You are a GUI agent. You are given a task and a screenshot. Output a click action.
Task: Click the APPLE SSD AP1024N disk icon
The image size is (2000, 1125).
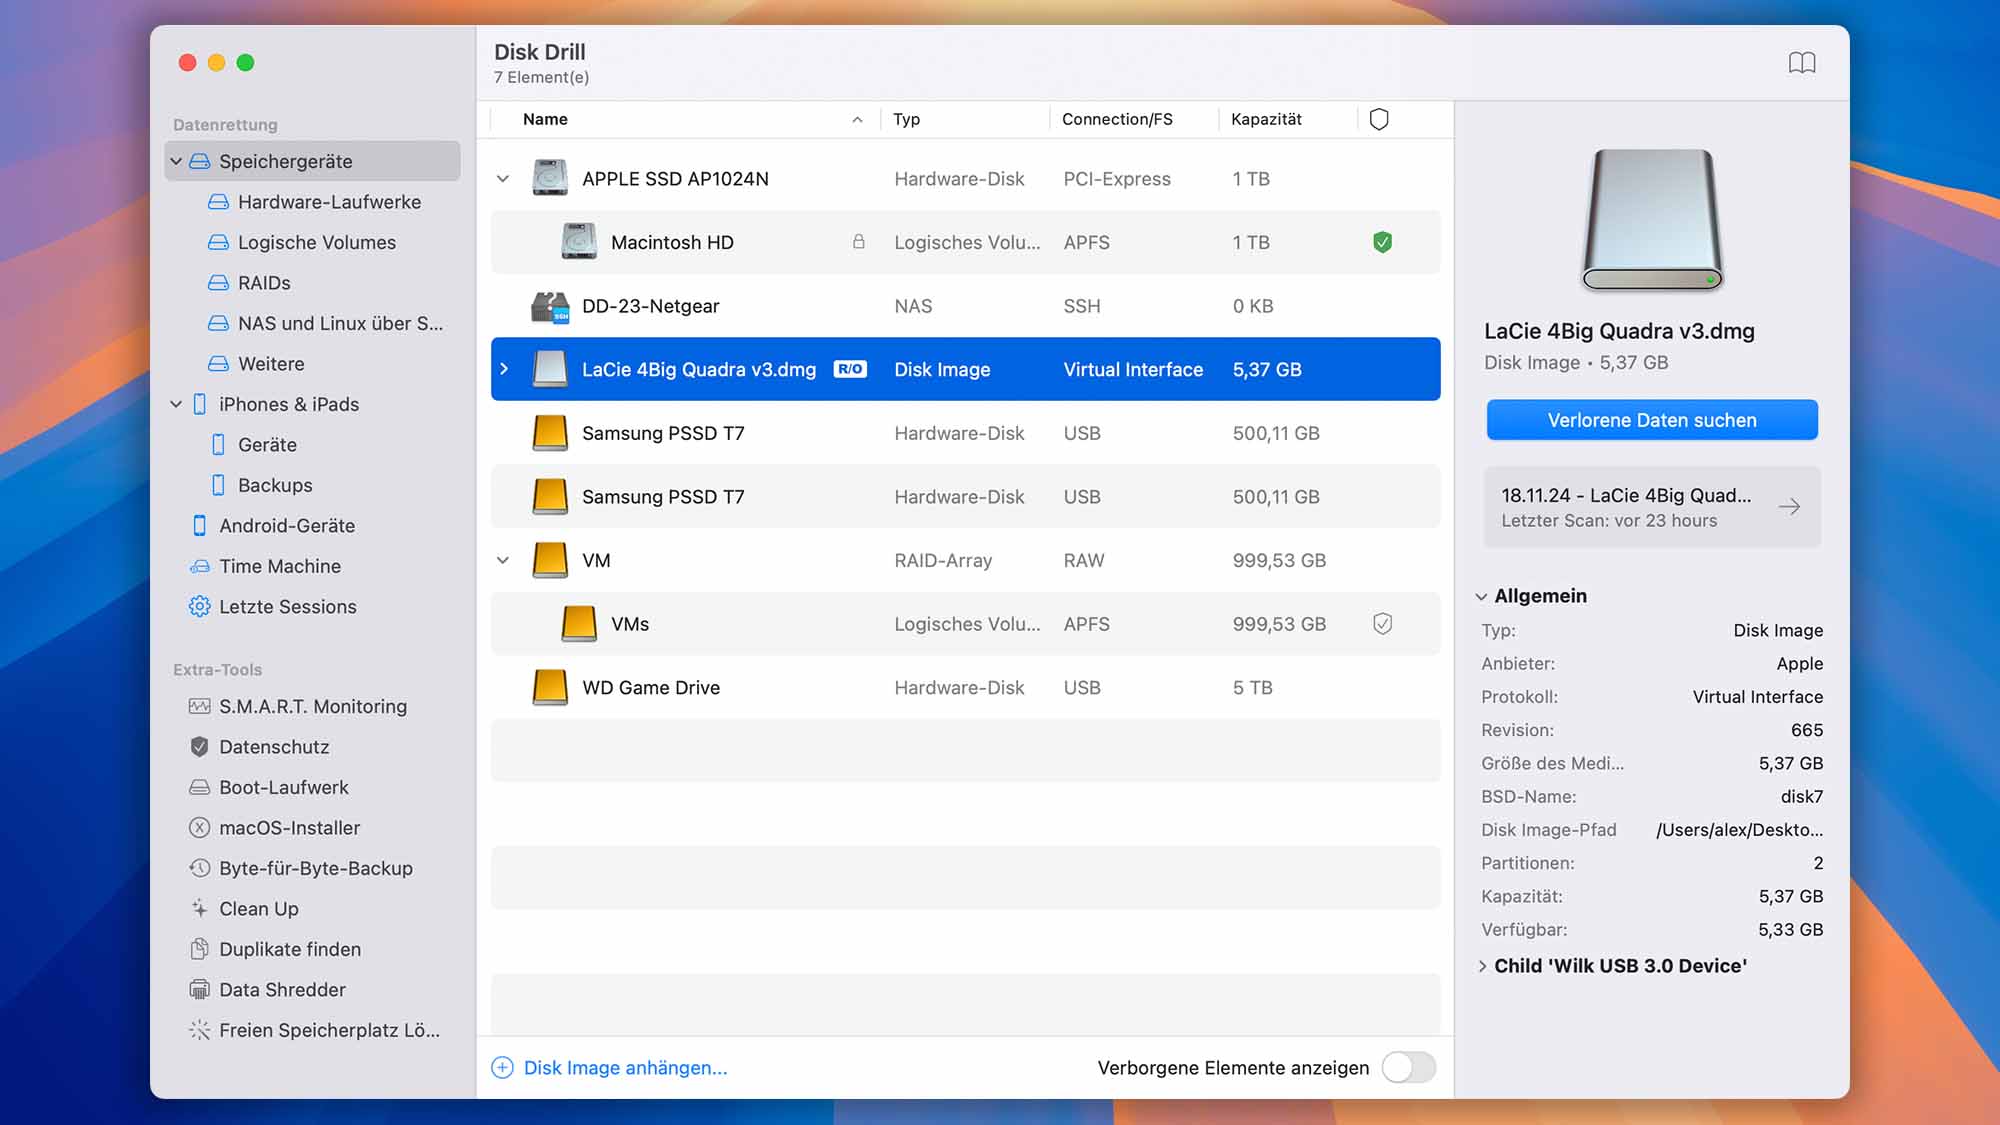tap(550, 178)
